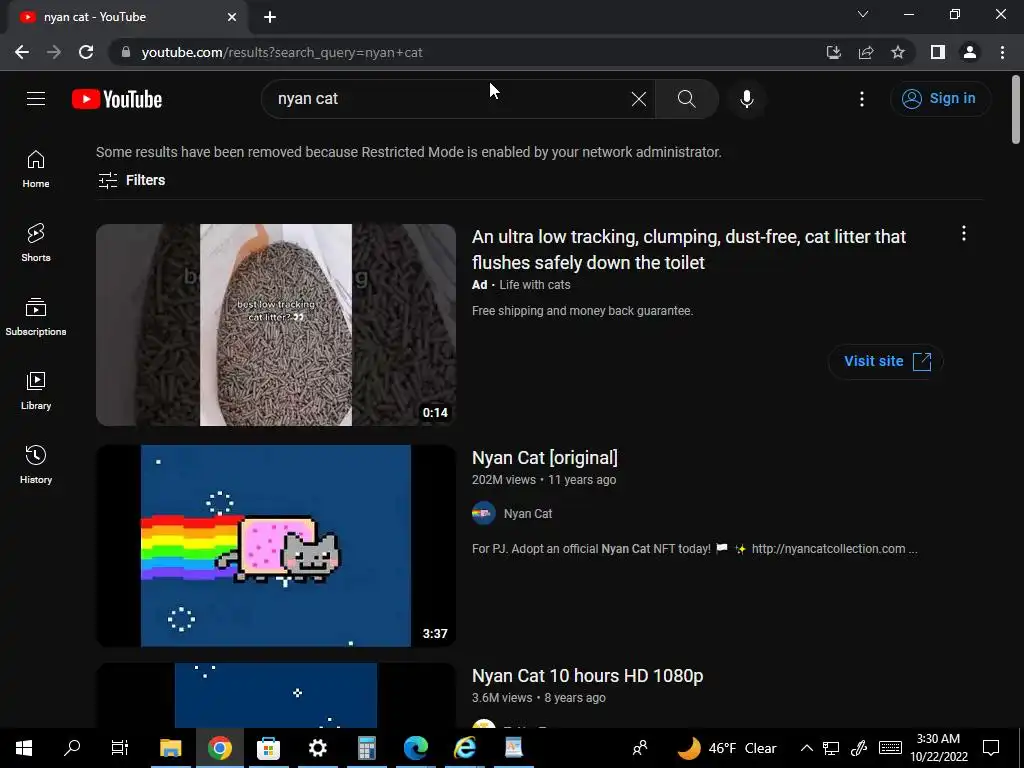
Task: Click the YouTube logo
Action: [117, 99]
